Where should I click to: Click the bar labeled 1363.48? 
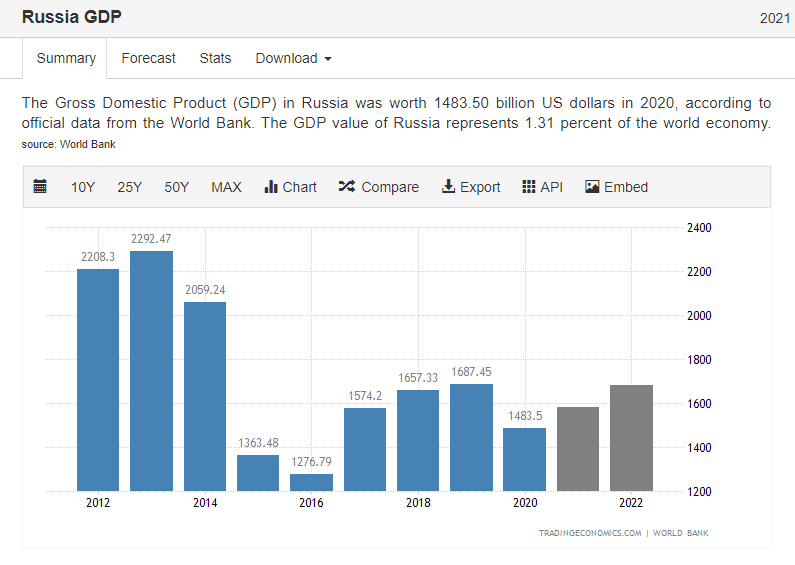tap(258, 473)
